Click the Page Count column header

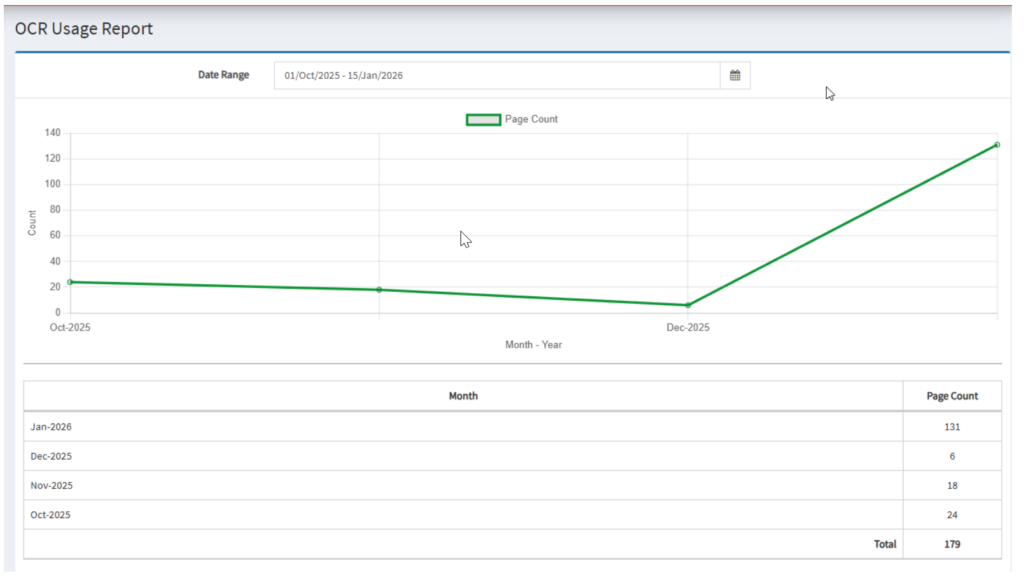pyautogui.click(x=952, y=396)
